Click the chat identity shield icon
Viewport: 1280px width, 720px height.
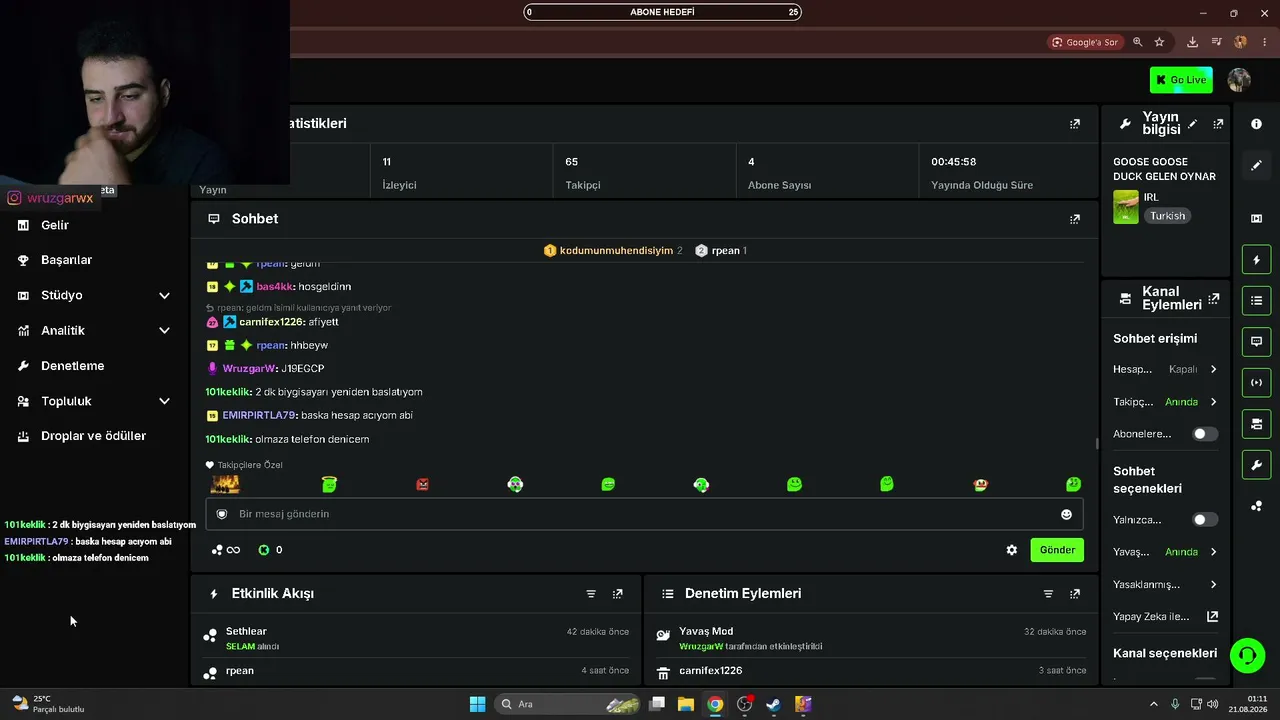(222, 514)
